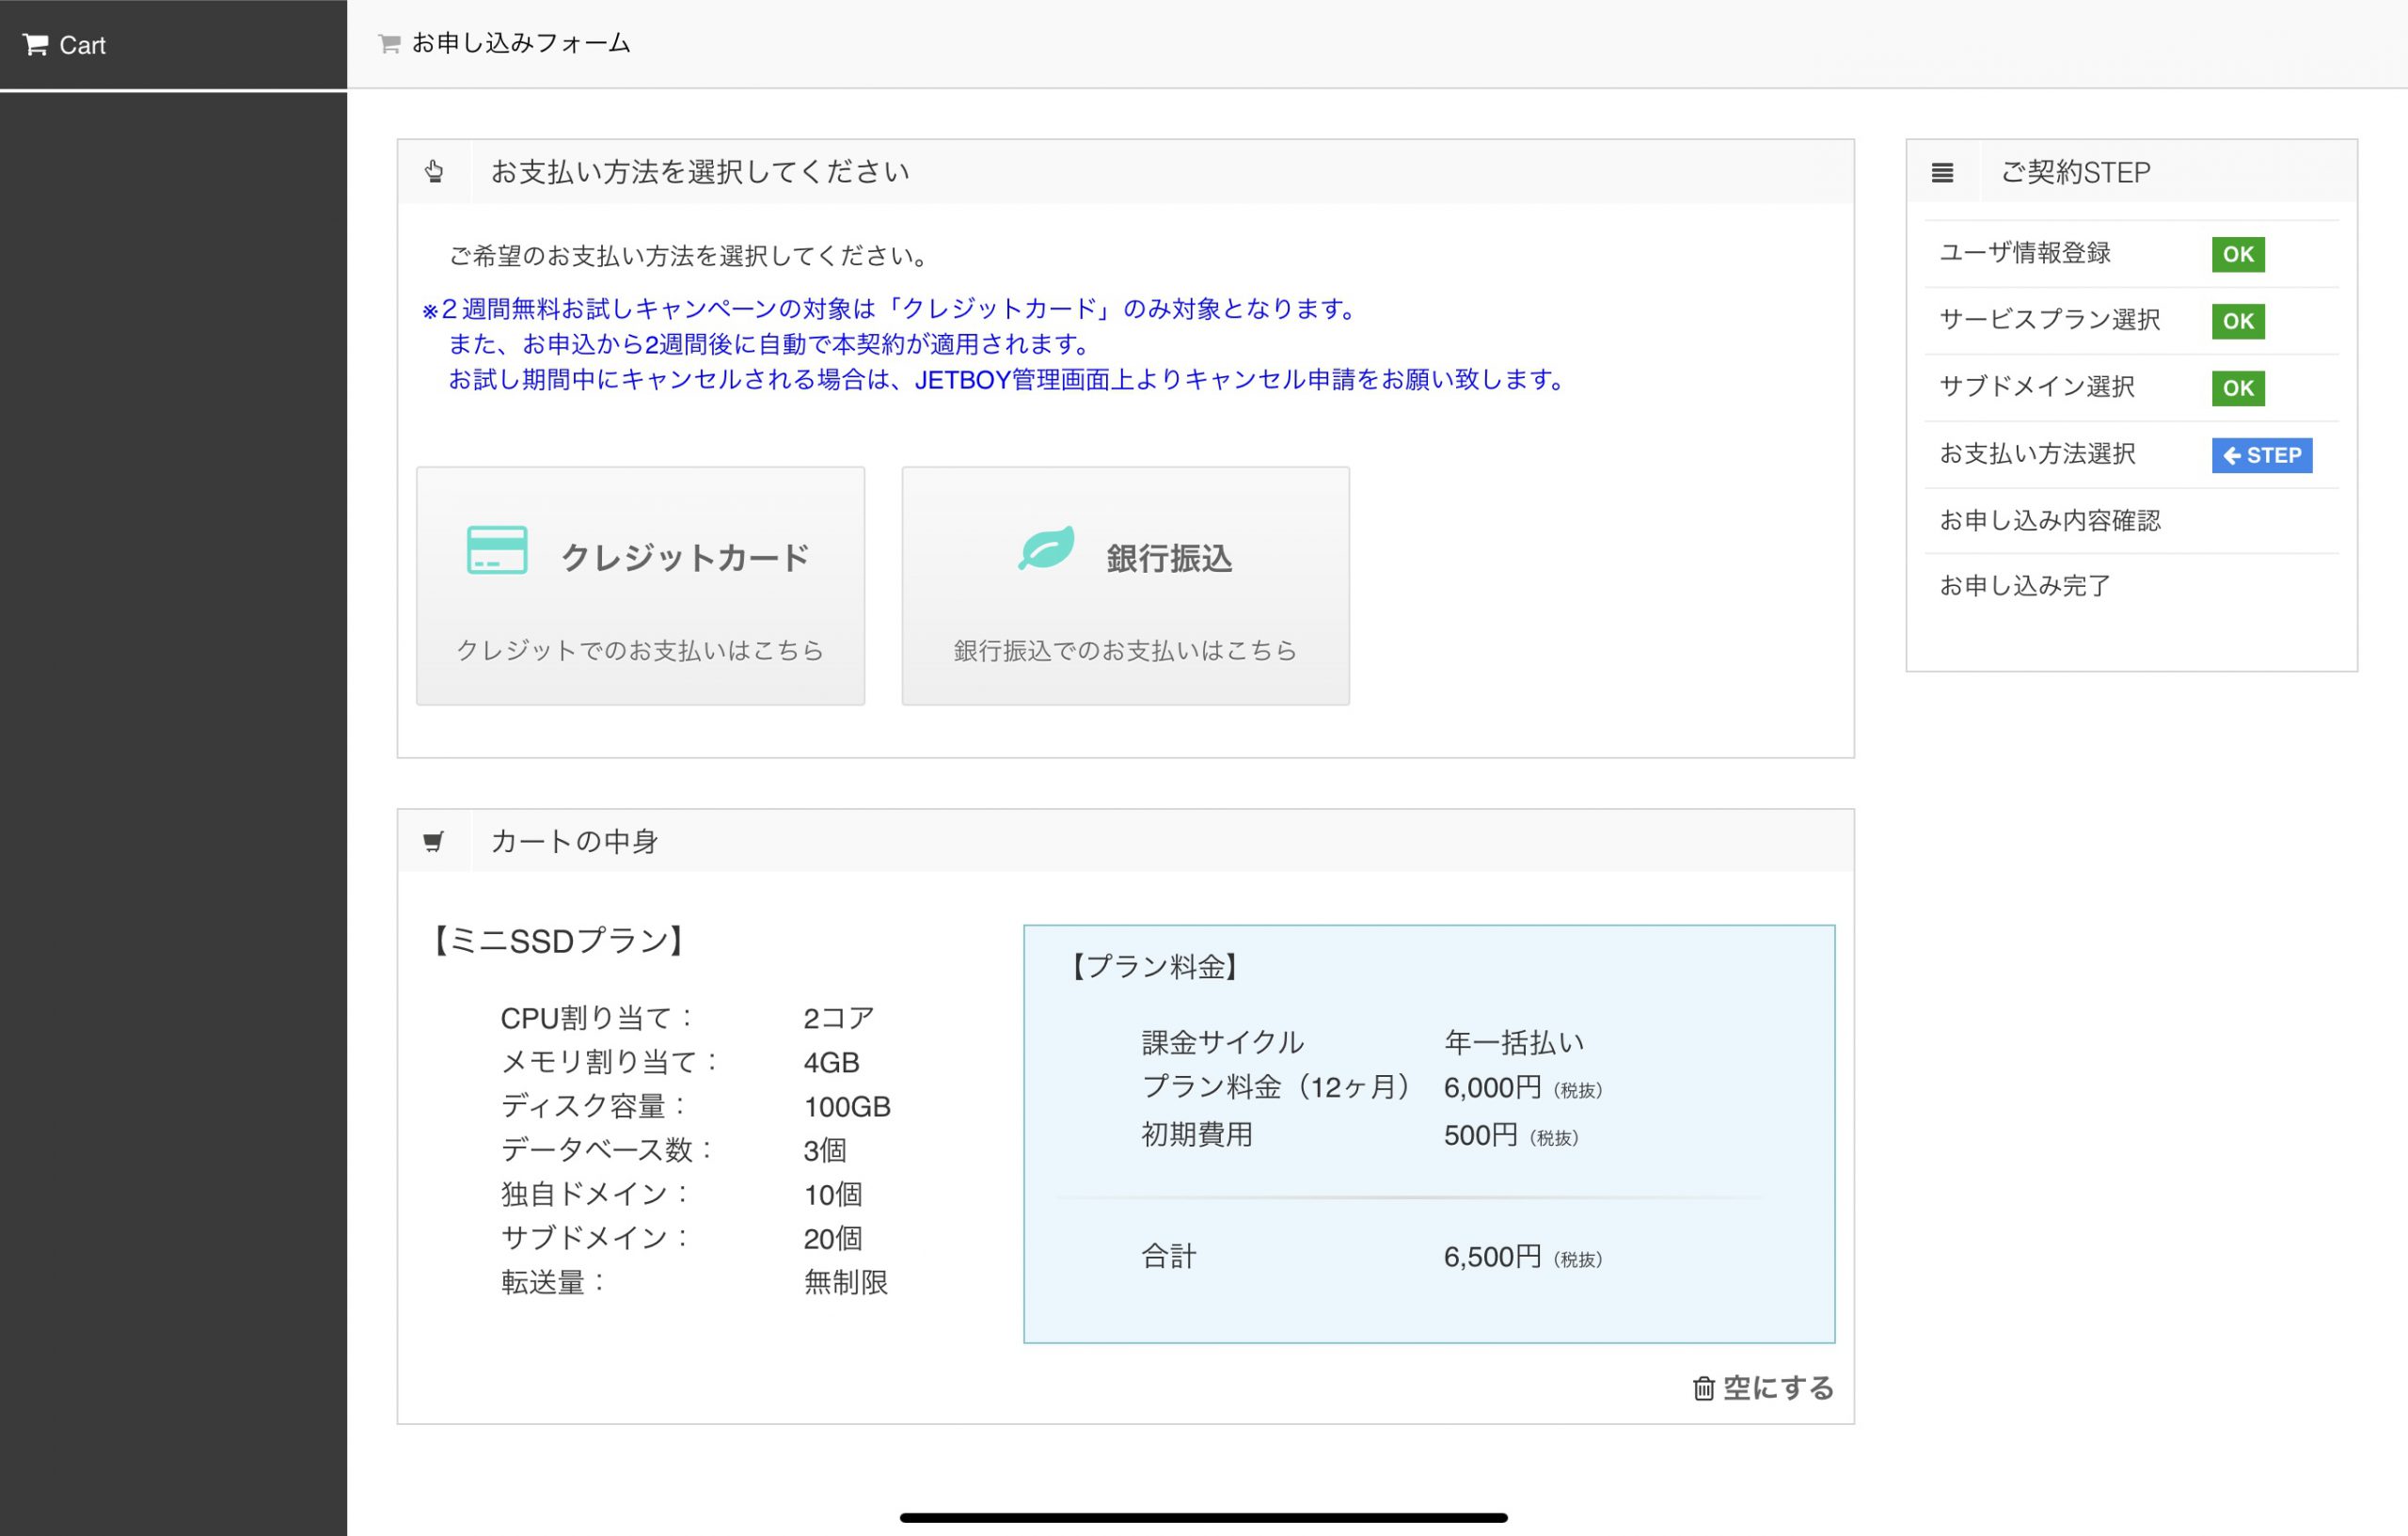
Task: Click the blue STEP badge with arrow
Action: point(2261,455)
